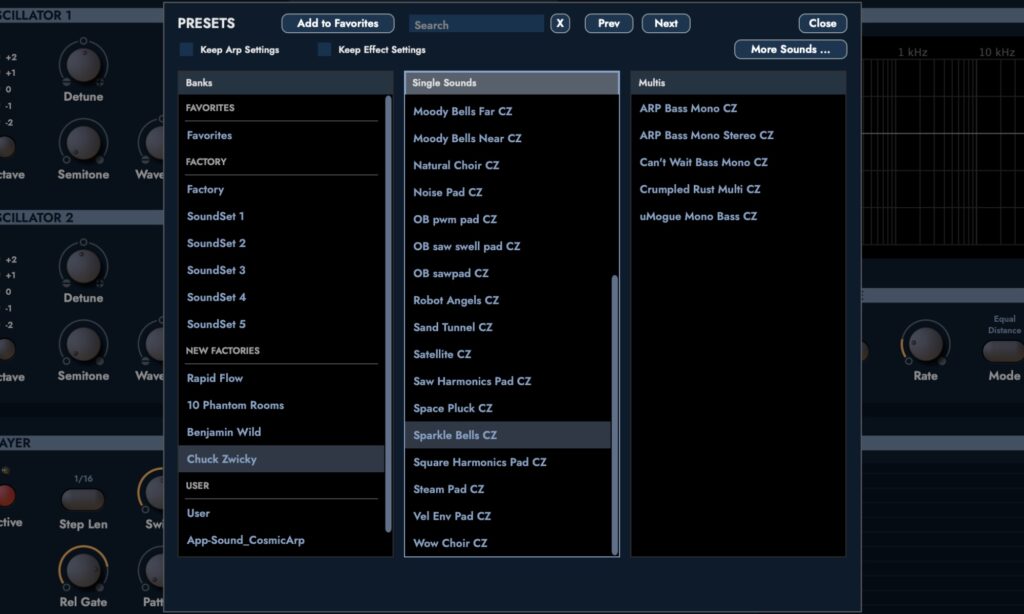The image size is (1024, 614).
Task: Load Can't Wait Bass Mono CZ multi
Action: click(x=738, y=163)
